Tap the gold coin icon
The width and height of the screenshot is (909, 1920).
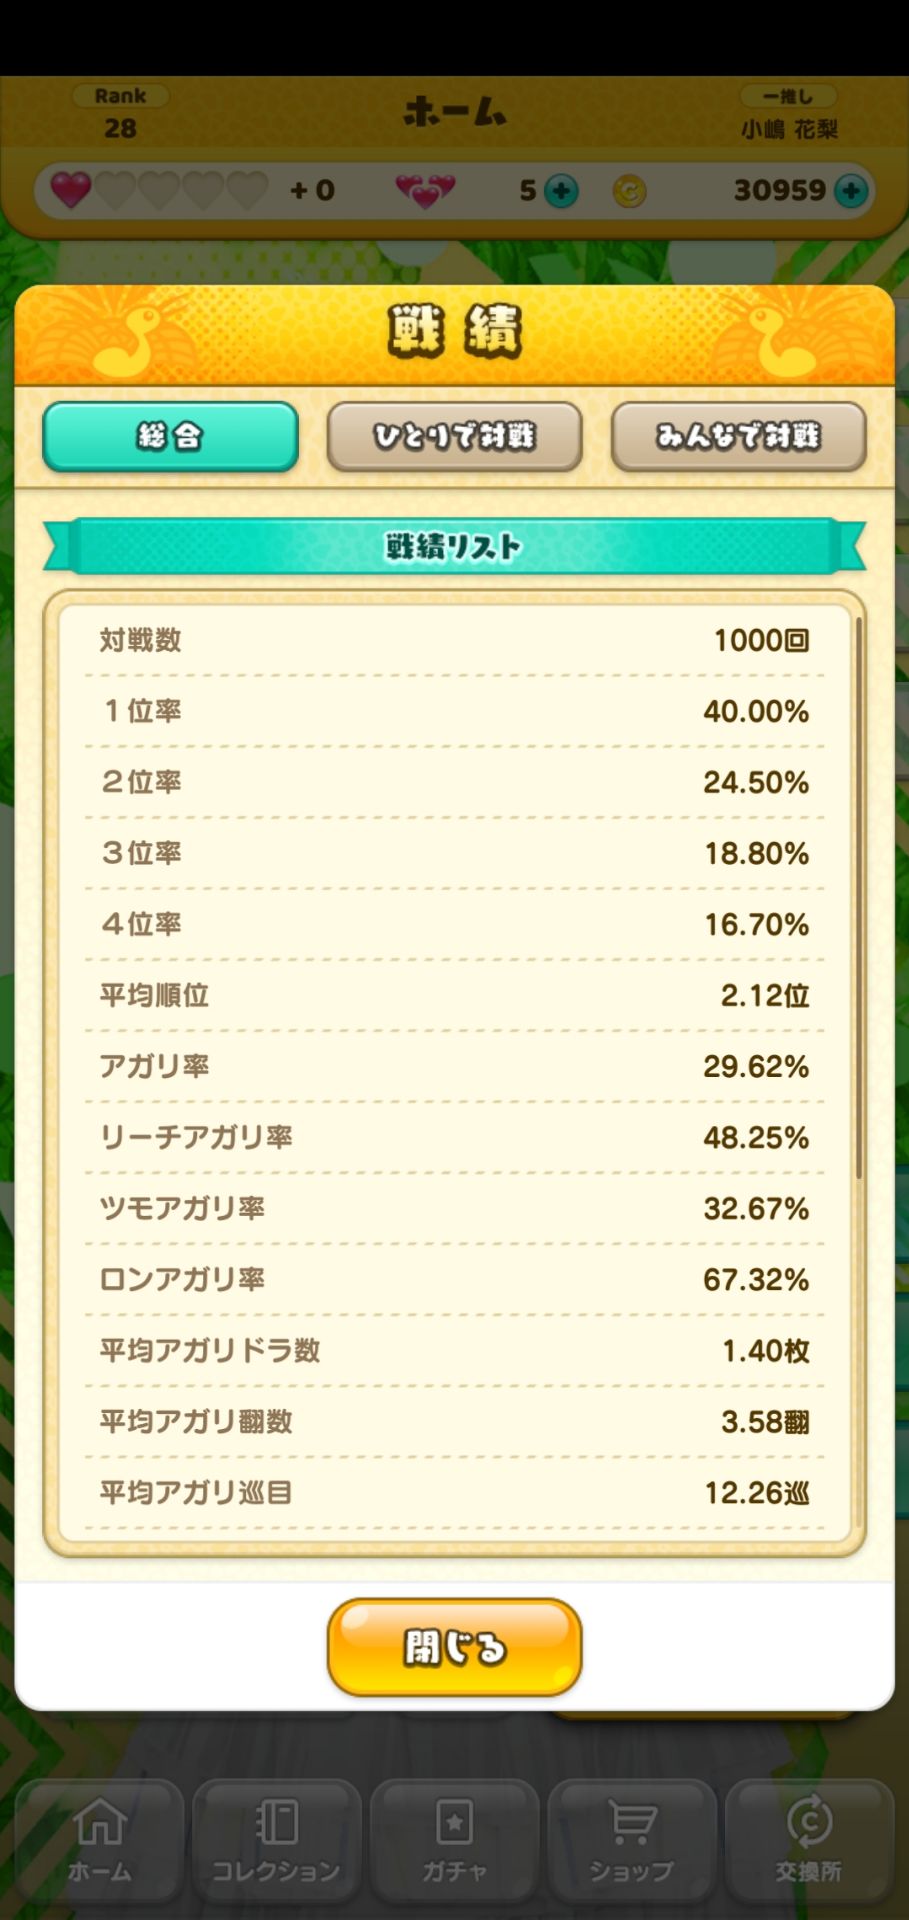click(x=629, y=191)
